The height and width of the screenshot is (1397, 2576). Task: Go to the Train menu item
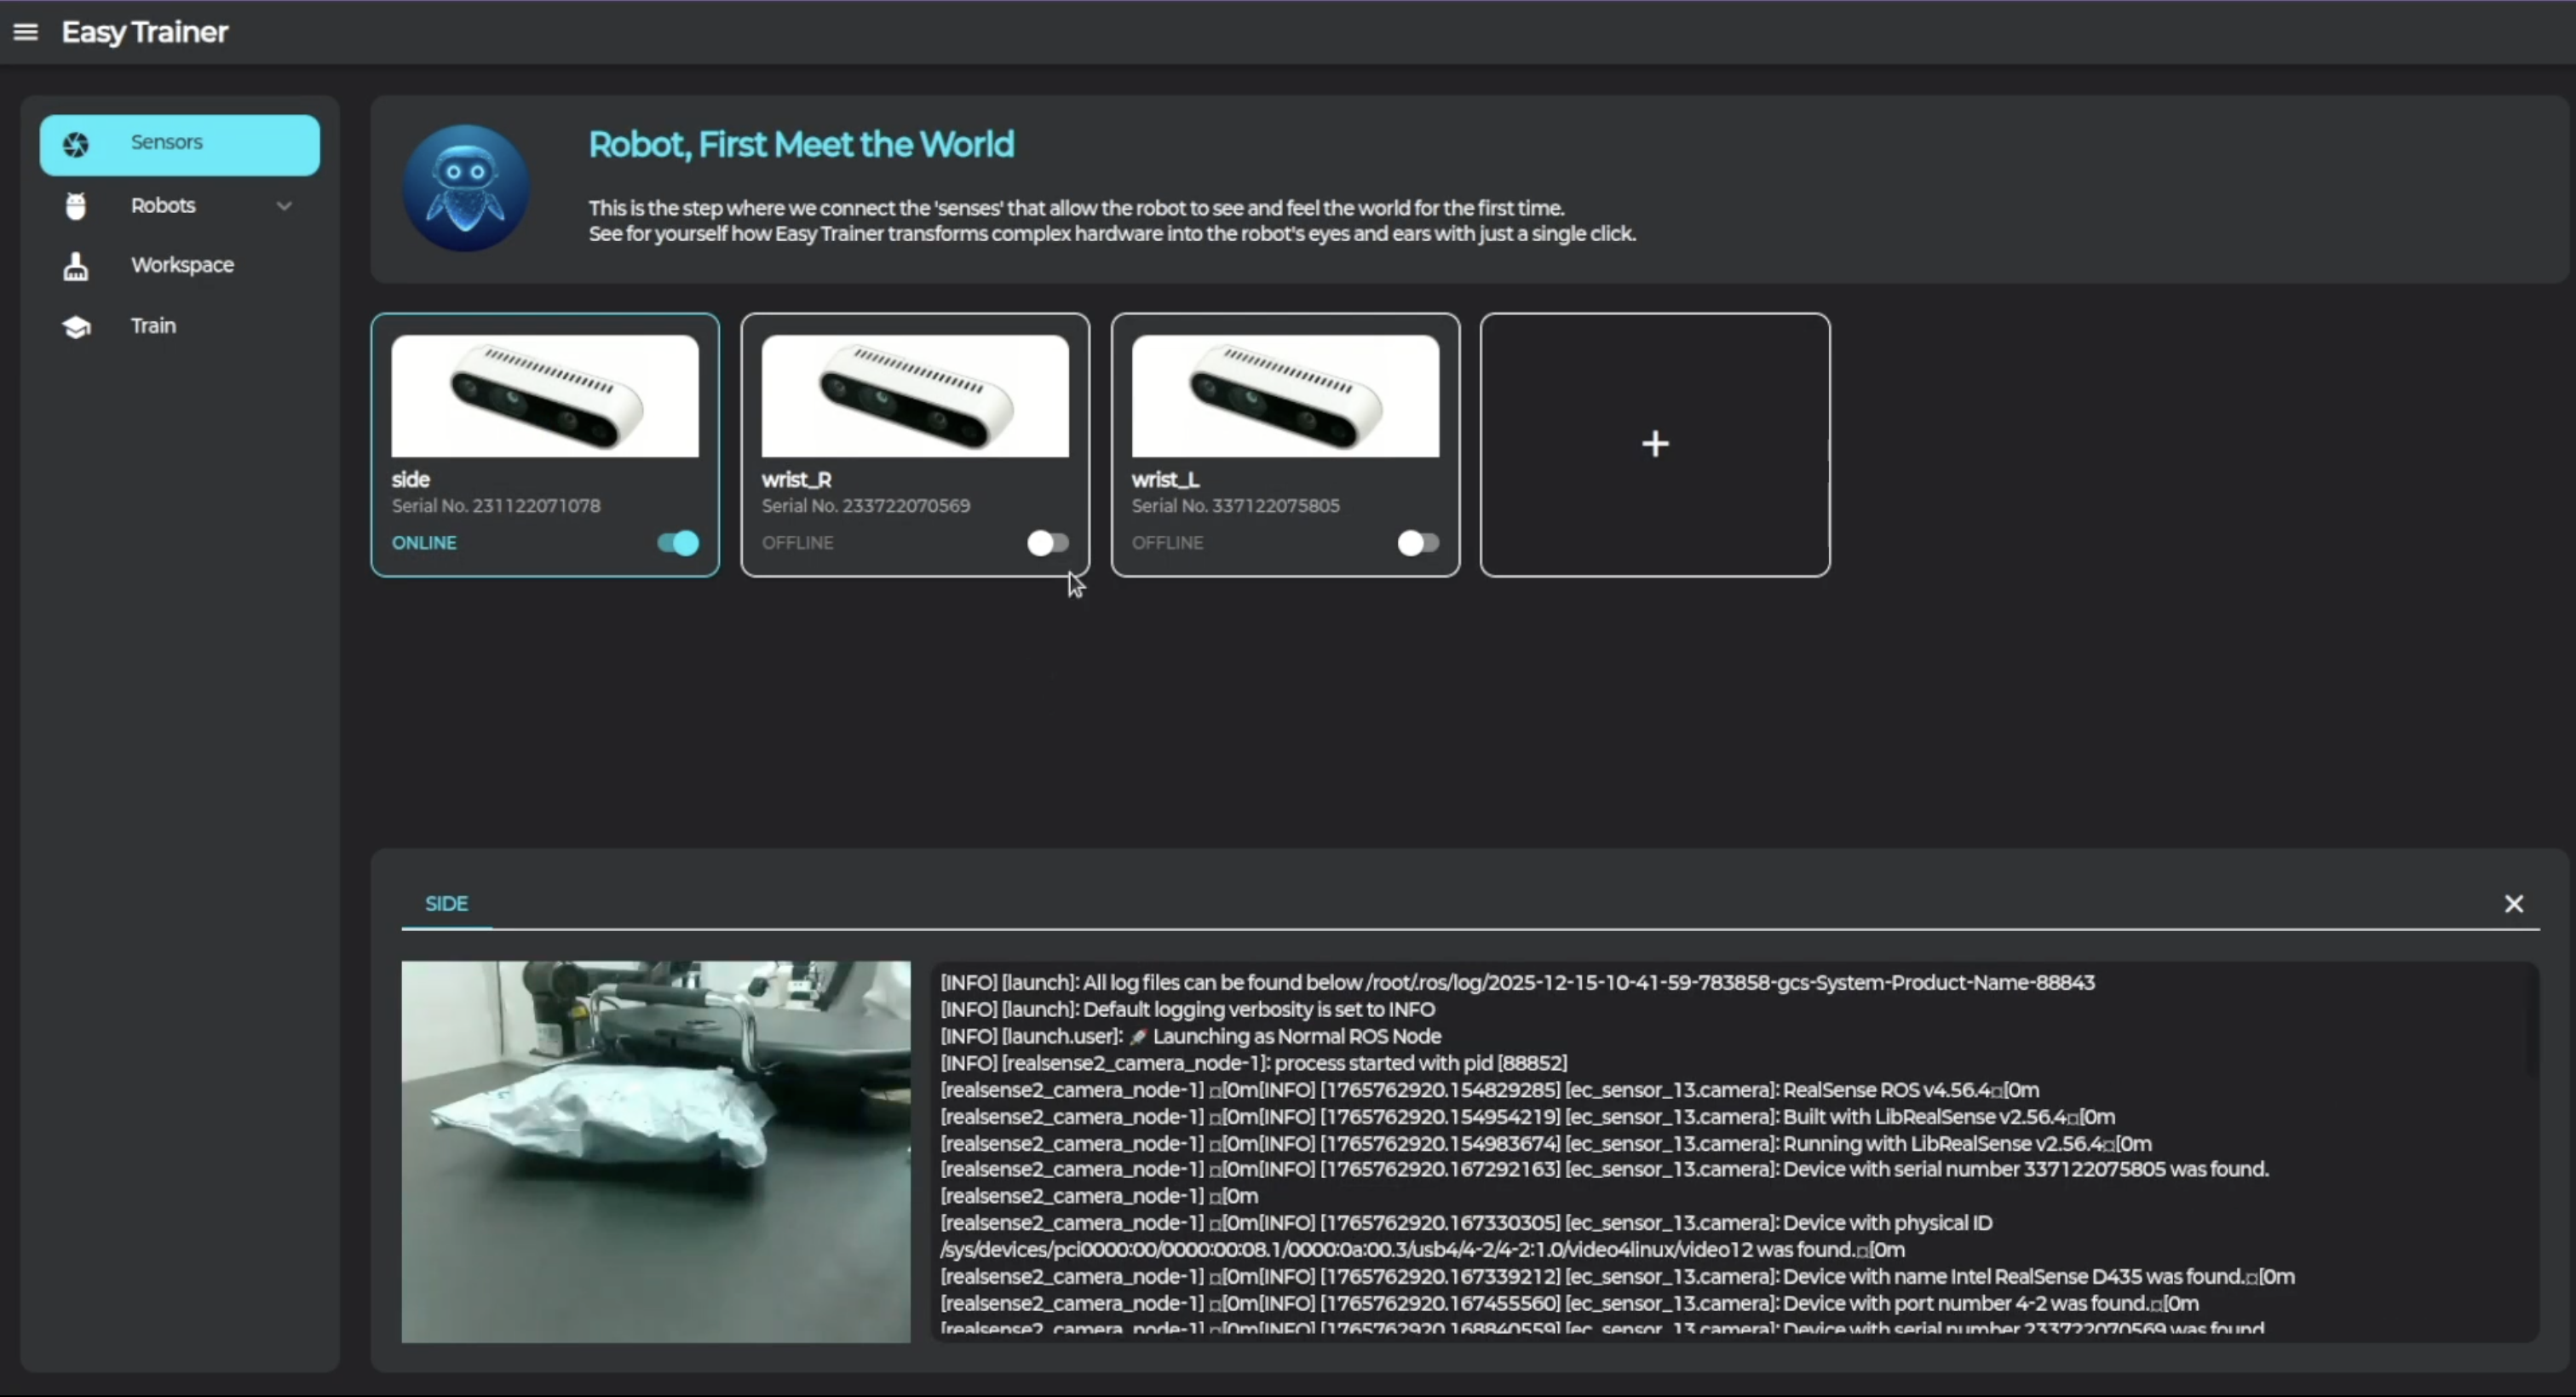click(x=153, y=326)
